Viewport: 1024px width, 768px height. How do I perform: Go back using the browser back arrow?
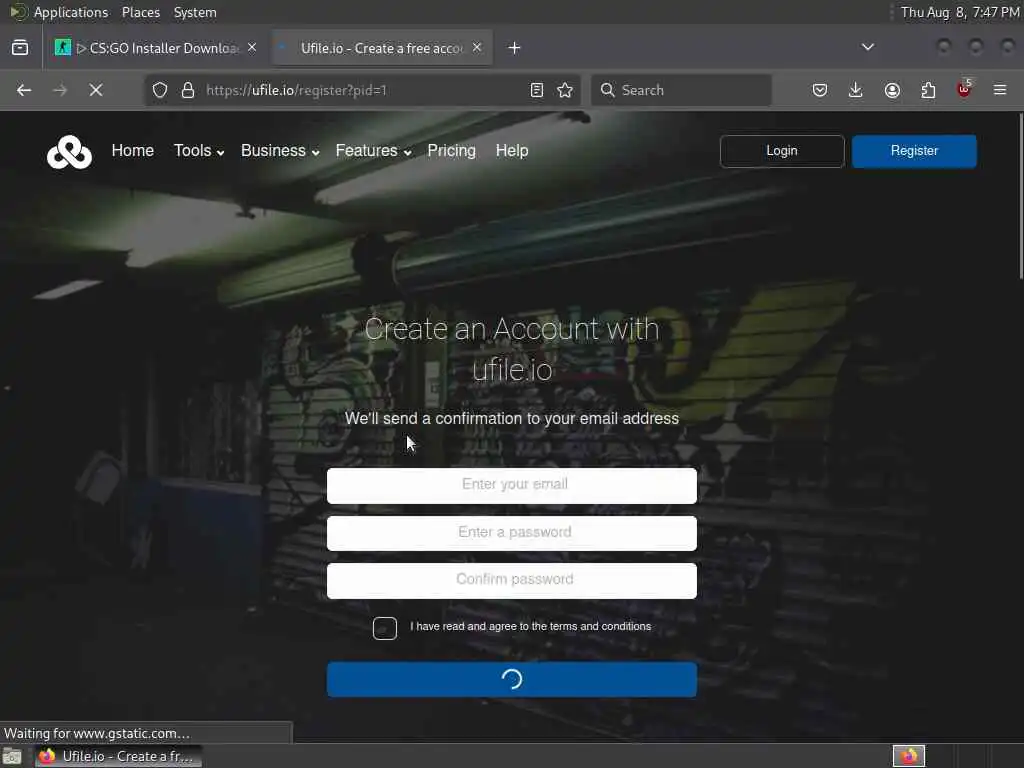coord(24,90)
